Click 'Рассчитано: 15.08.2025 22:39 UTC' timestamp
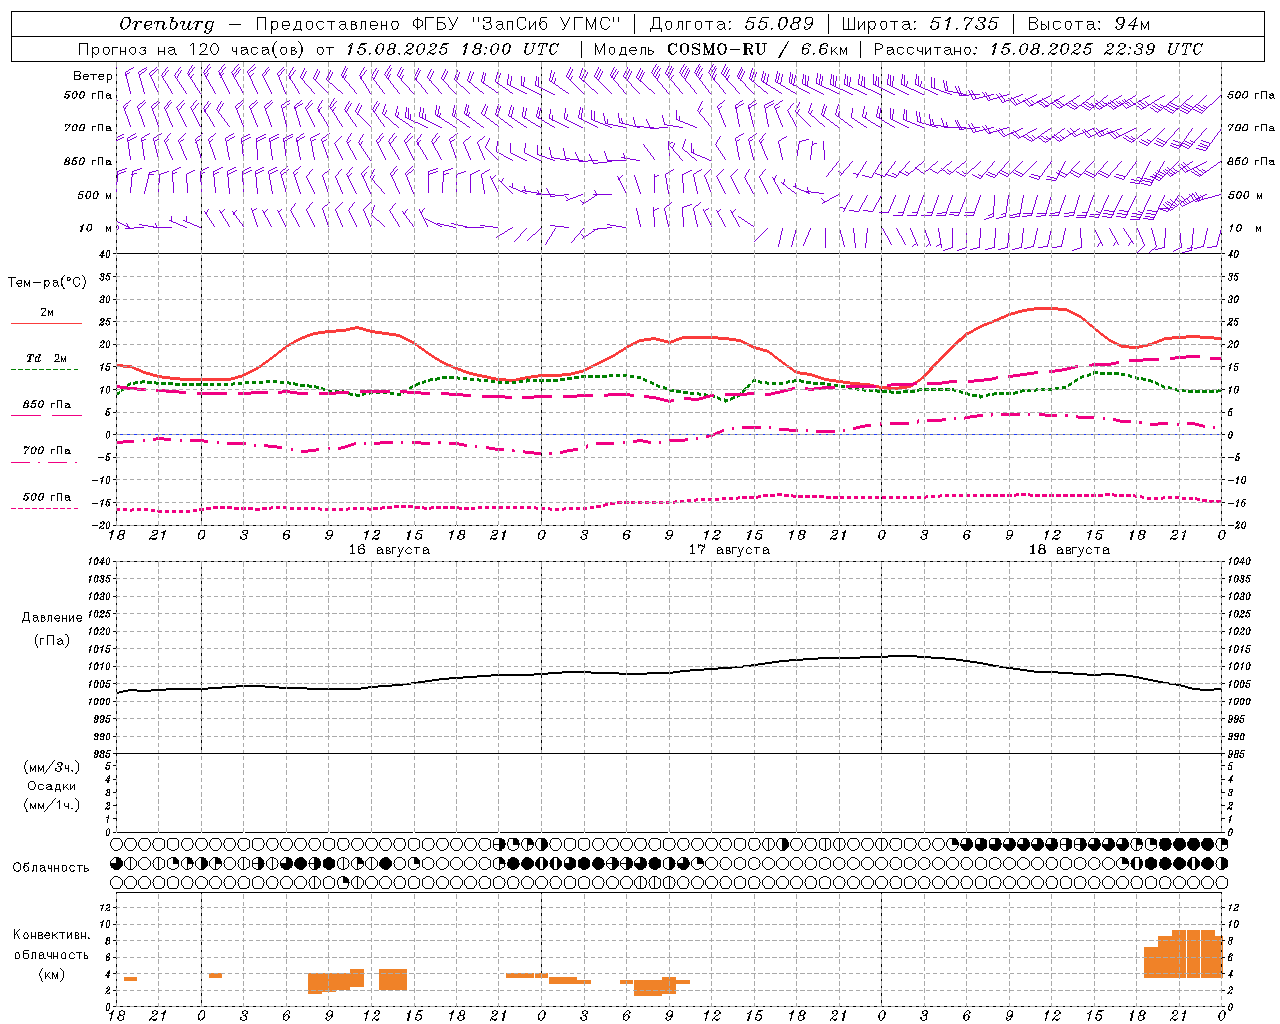 pos(1038,49)
